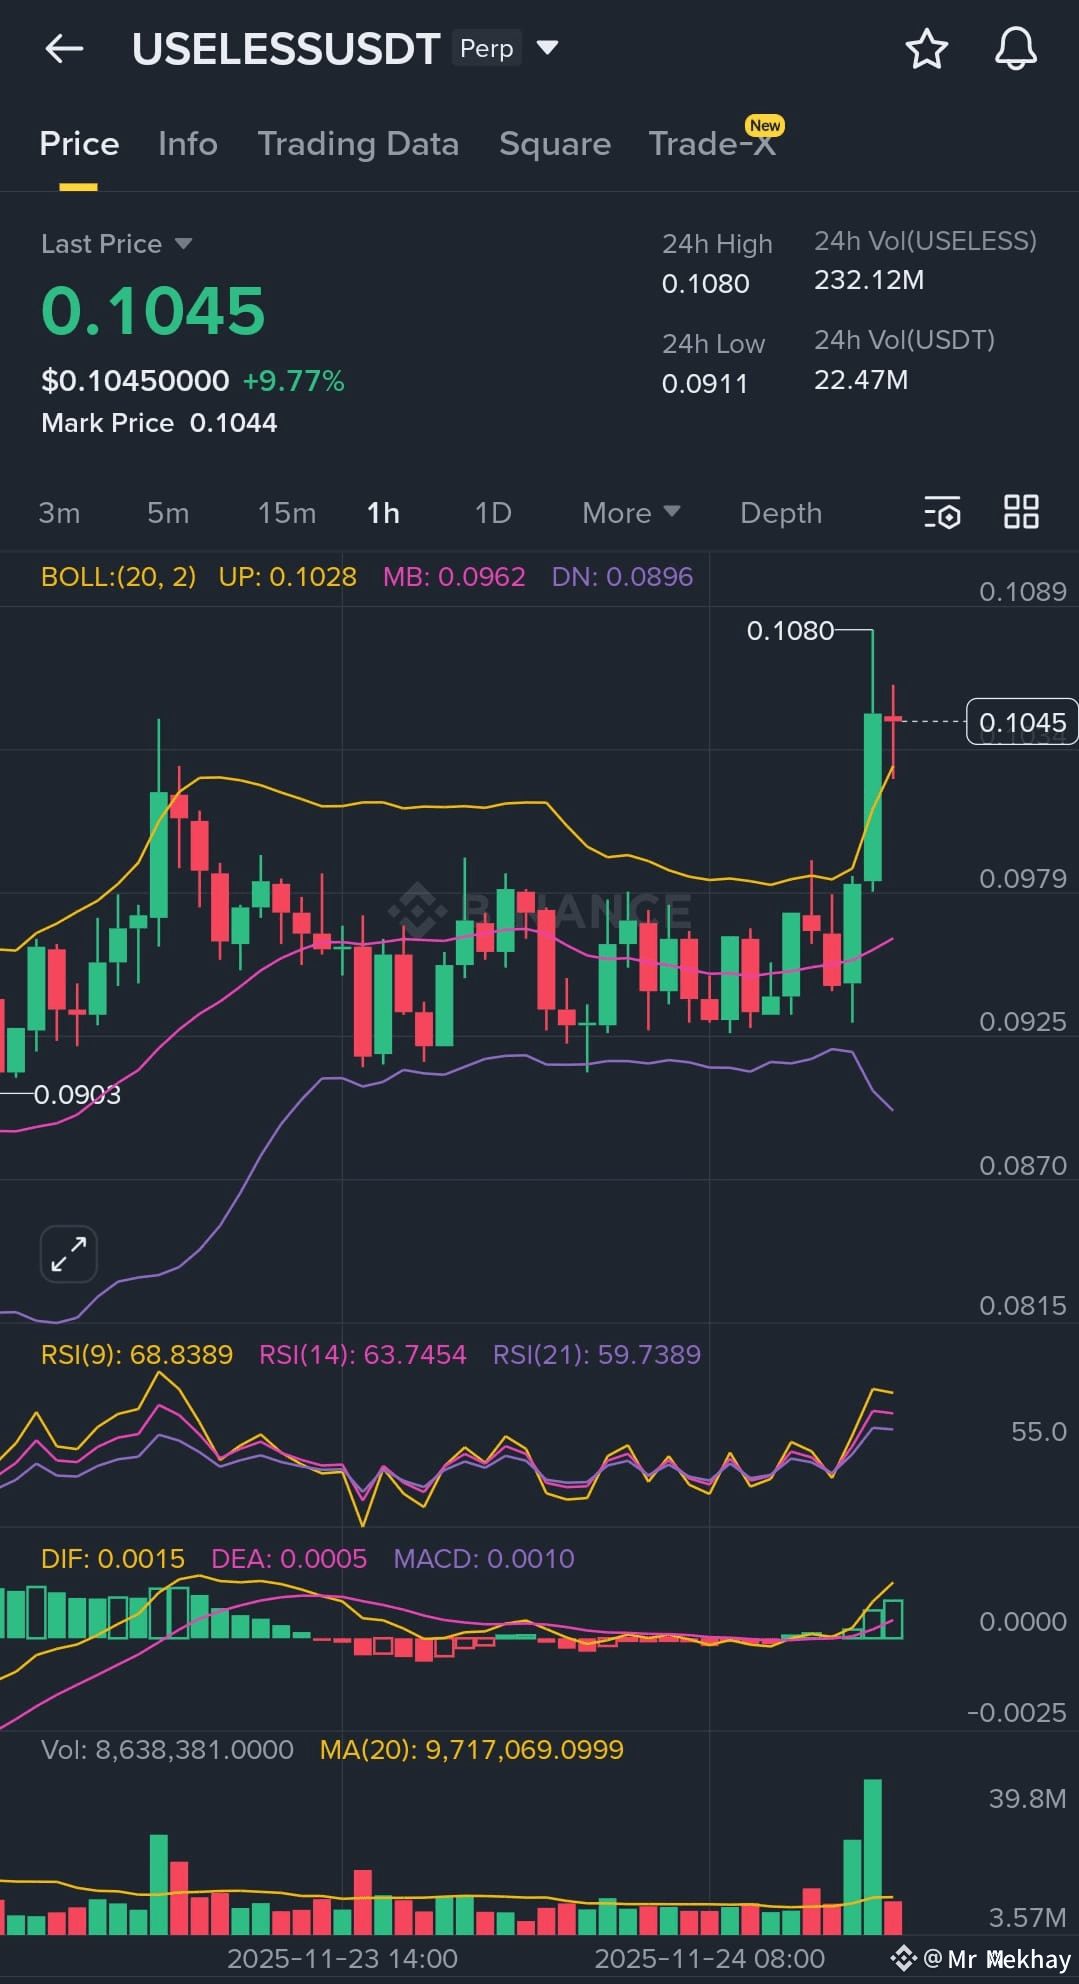Tap the RSI(21): 59.7389 label
Viewport: 1079px width, 1984px height.
pyautogui.click(x=597, y=1355)
